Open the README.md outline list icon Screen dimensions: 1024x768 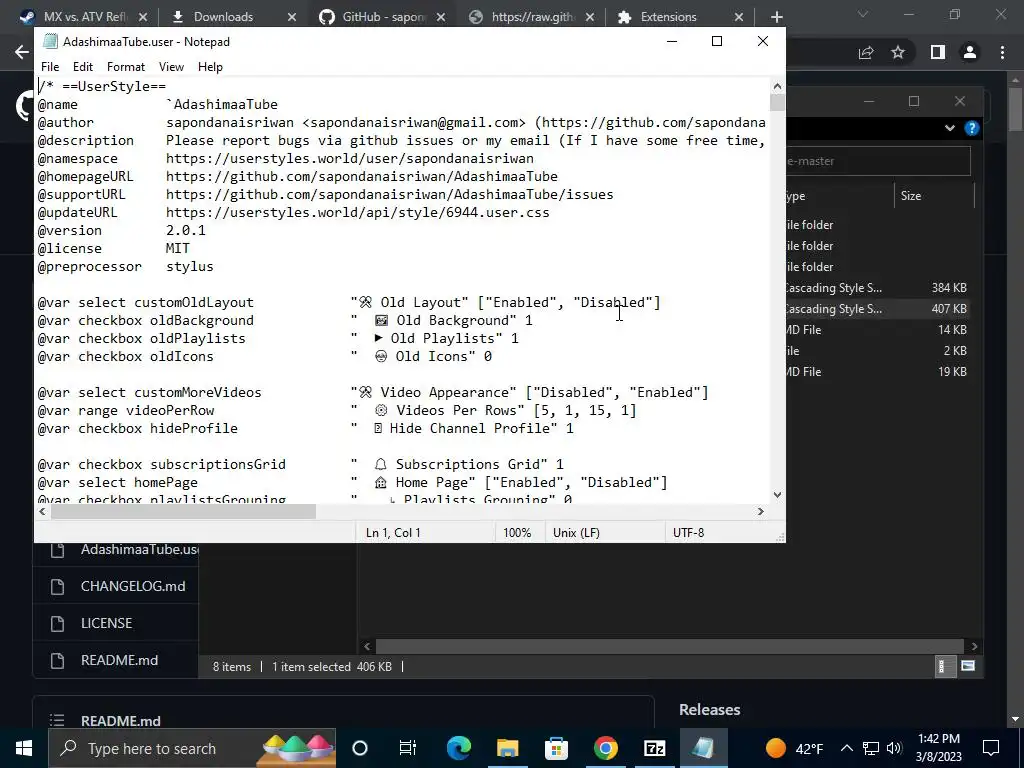(x=57, y=720)
